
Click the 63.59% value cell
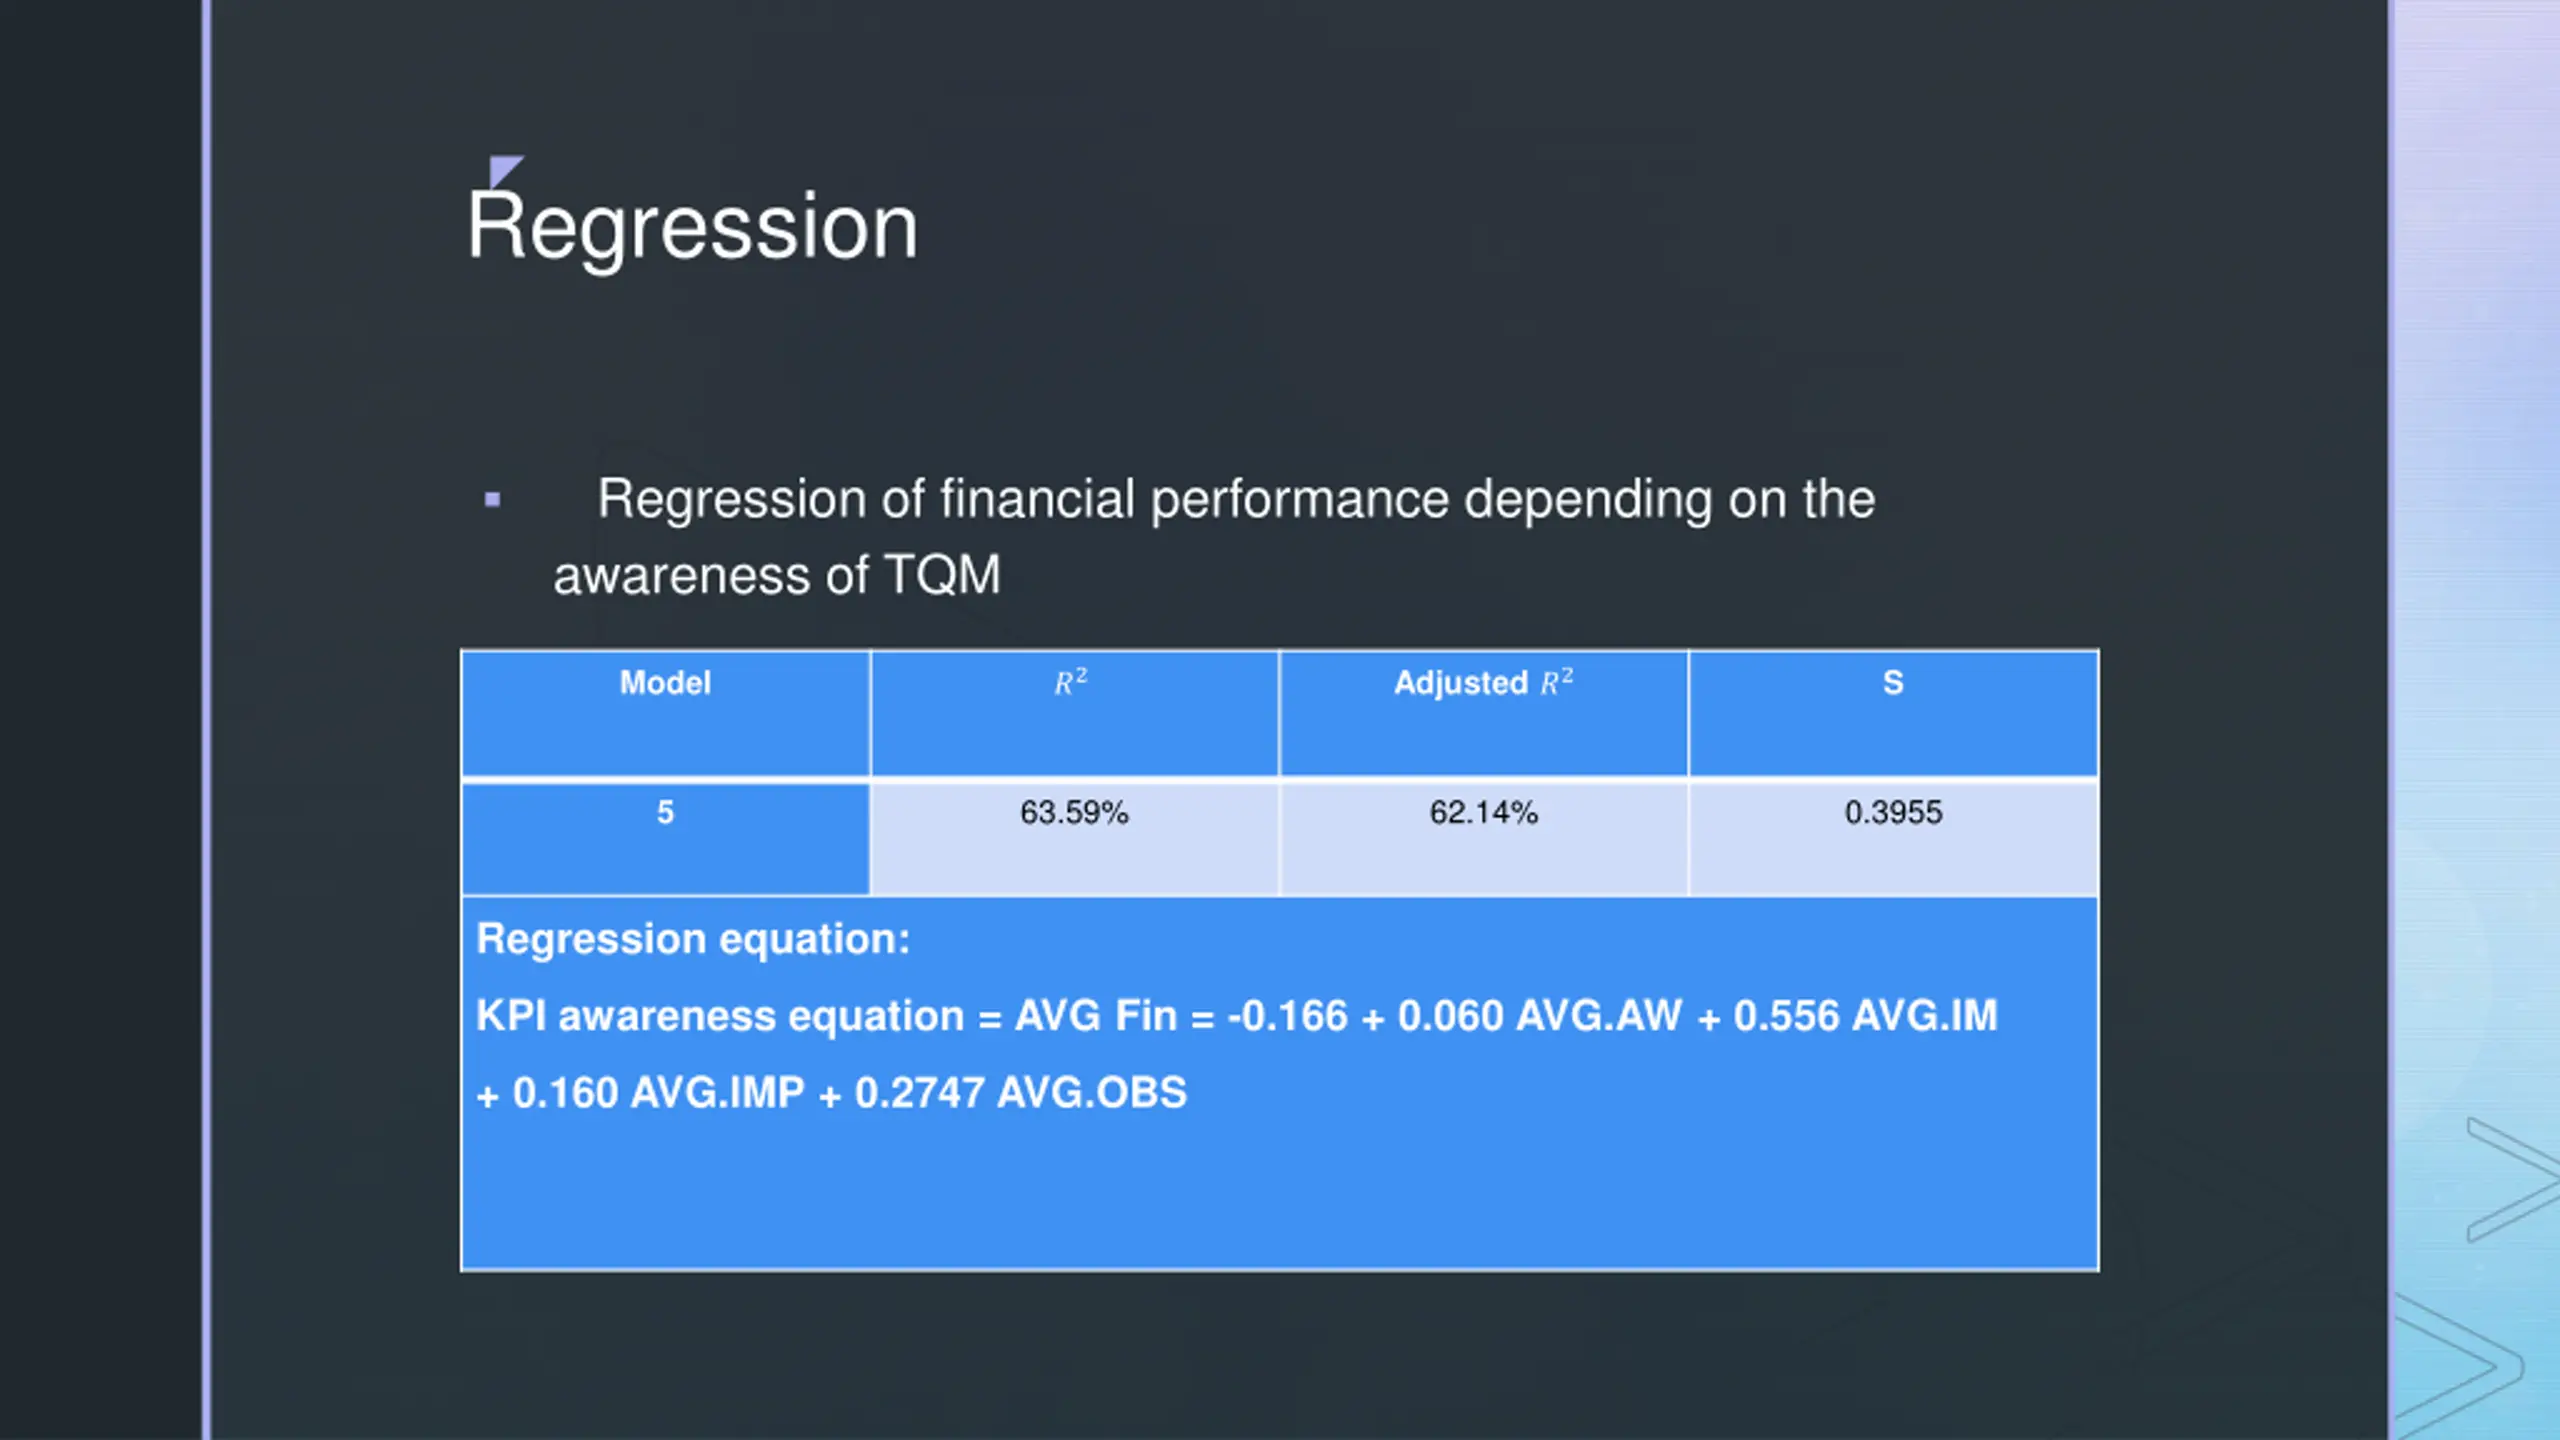1074,837
